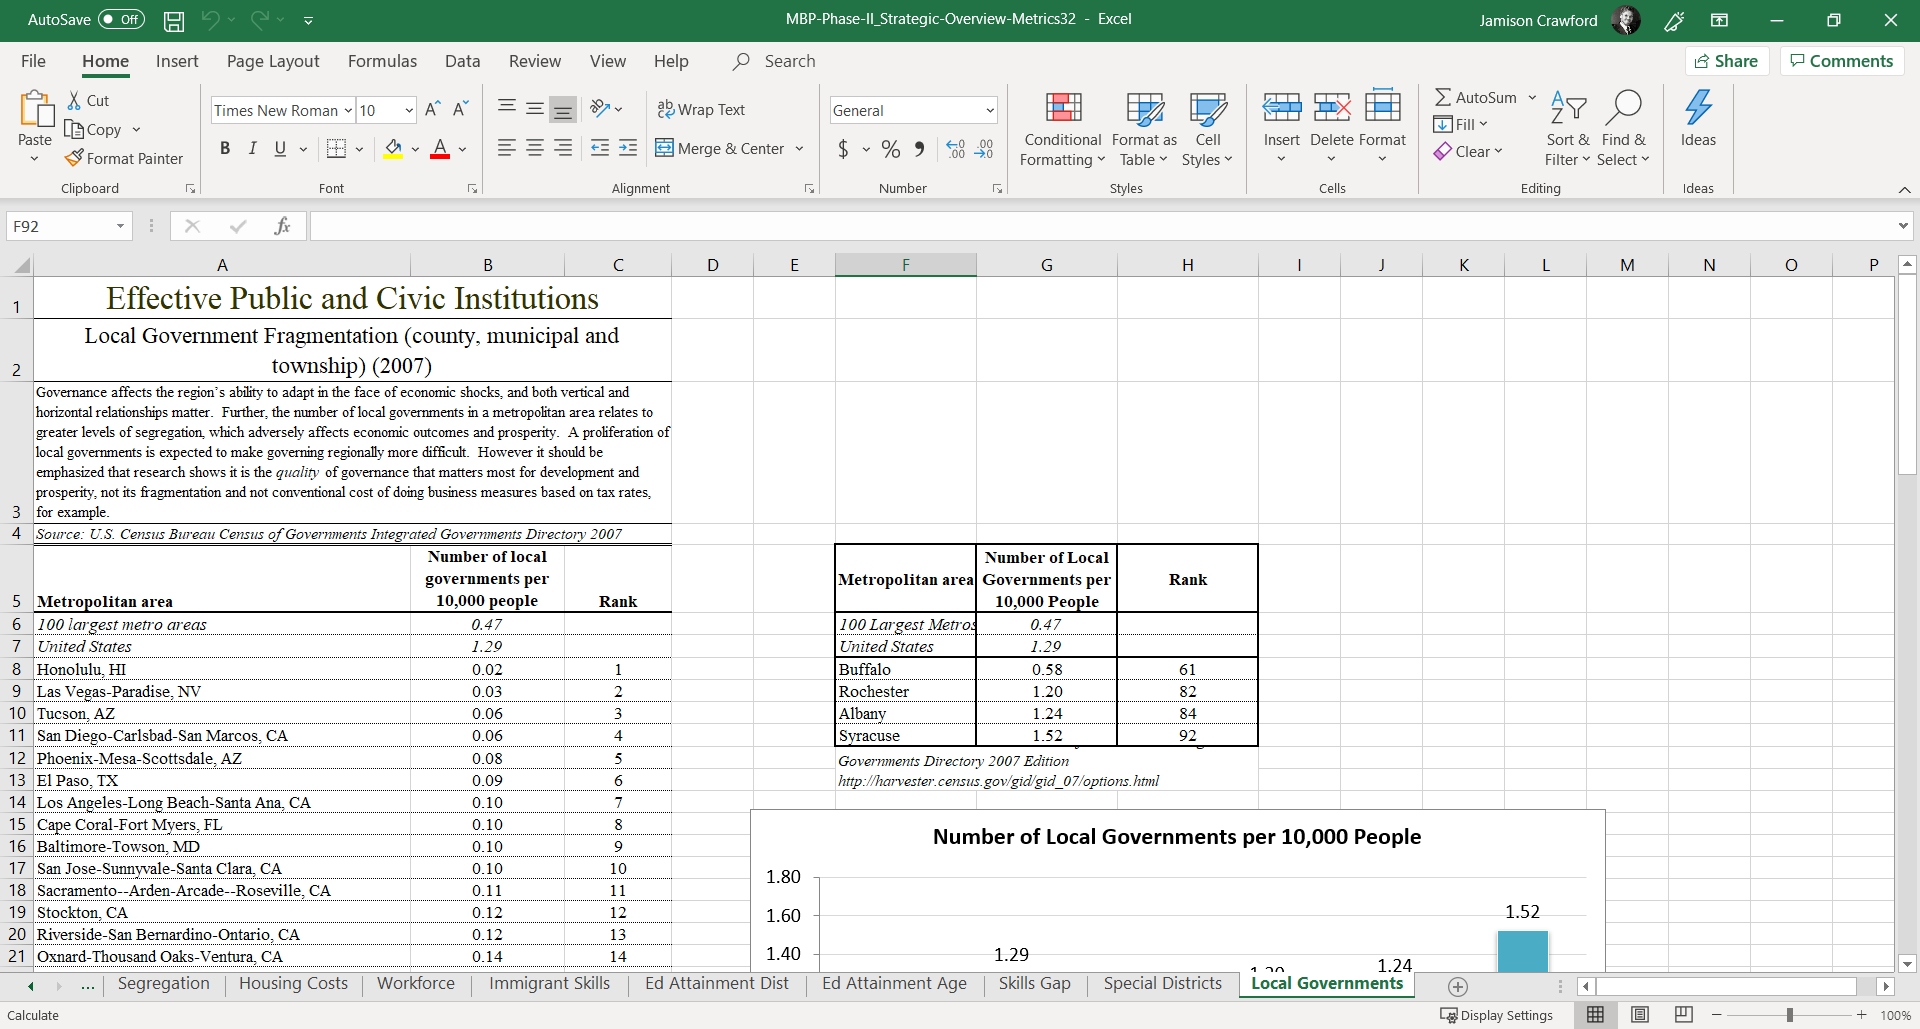
Task: Open the Review ribbon tab
Action: (x=535, y=61)
